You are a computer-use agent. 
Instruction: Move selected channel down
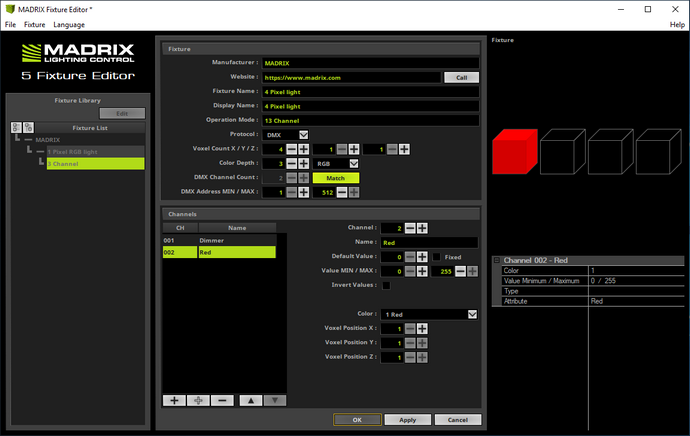click(275, 400)
